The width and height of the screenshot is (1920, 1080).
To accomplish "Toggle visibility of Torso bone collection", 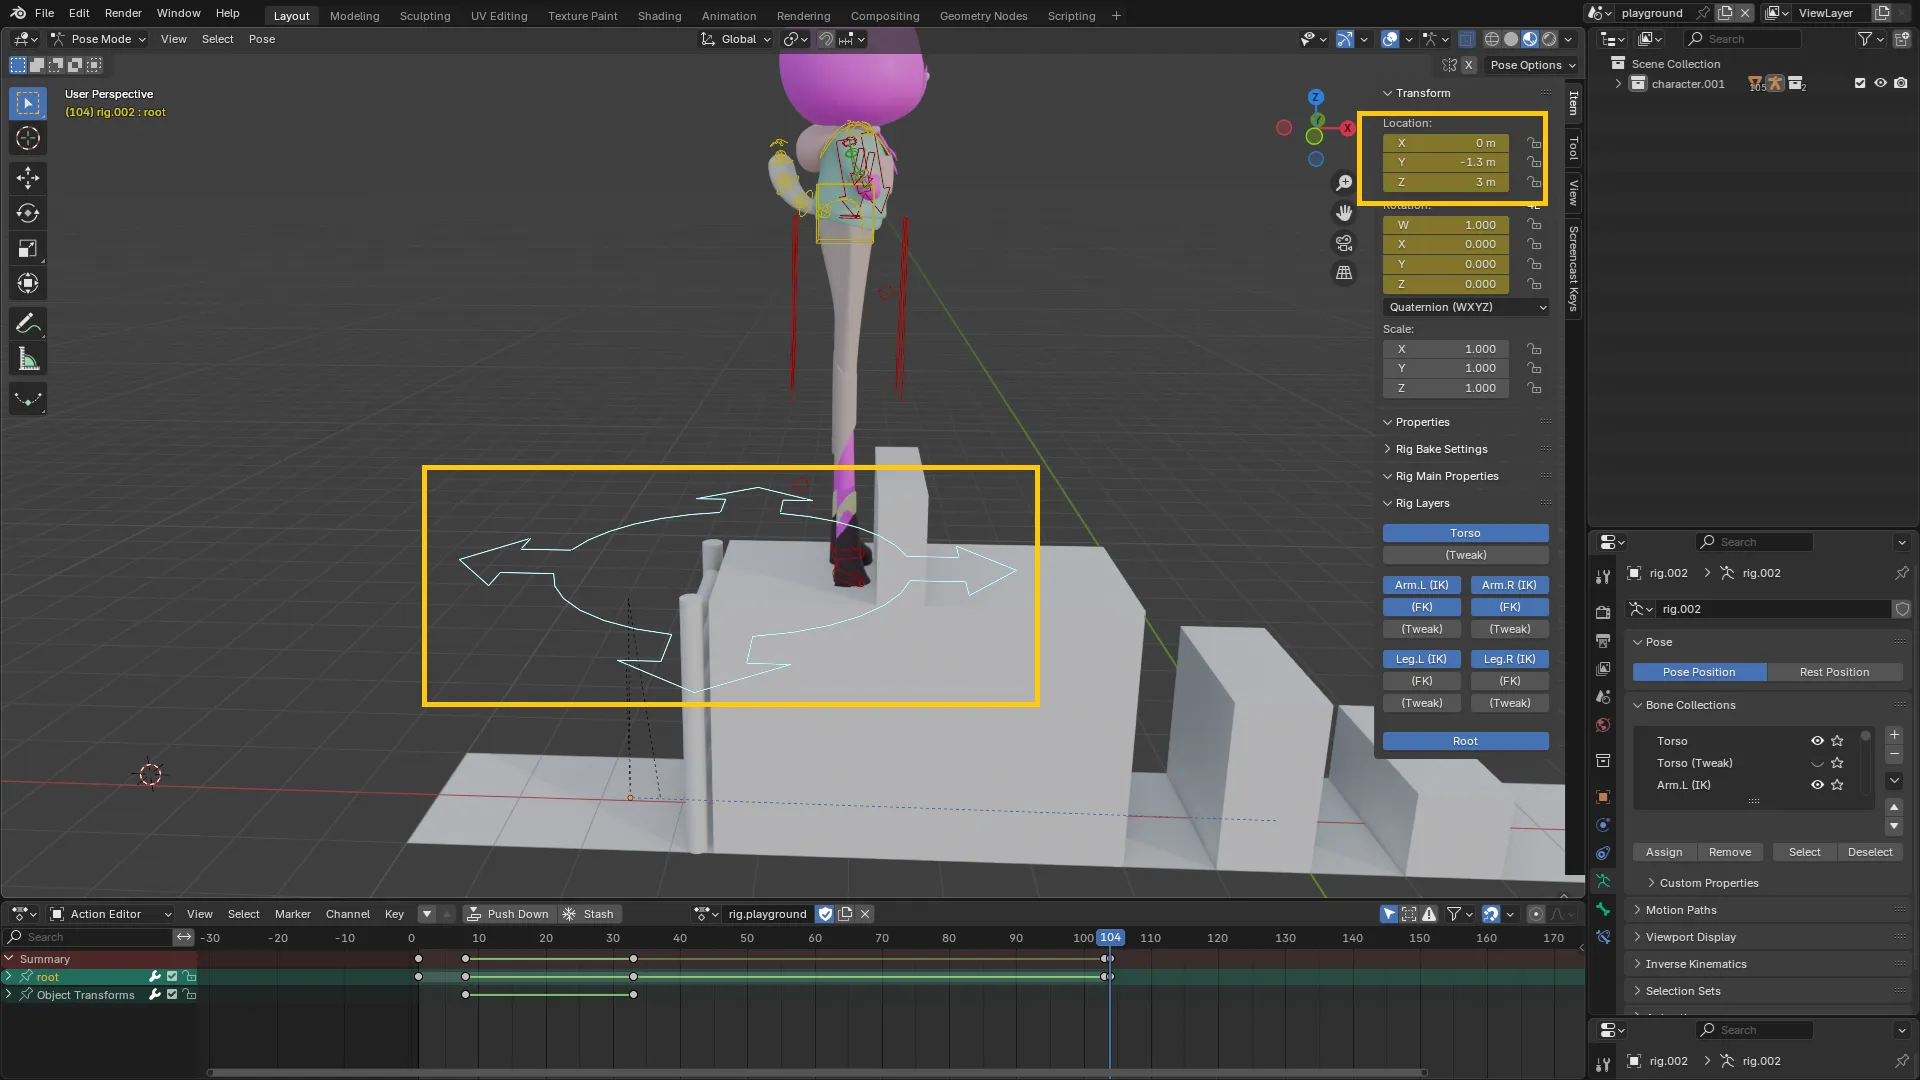I will point(1817,741).
